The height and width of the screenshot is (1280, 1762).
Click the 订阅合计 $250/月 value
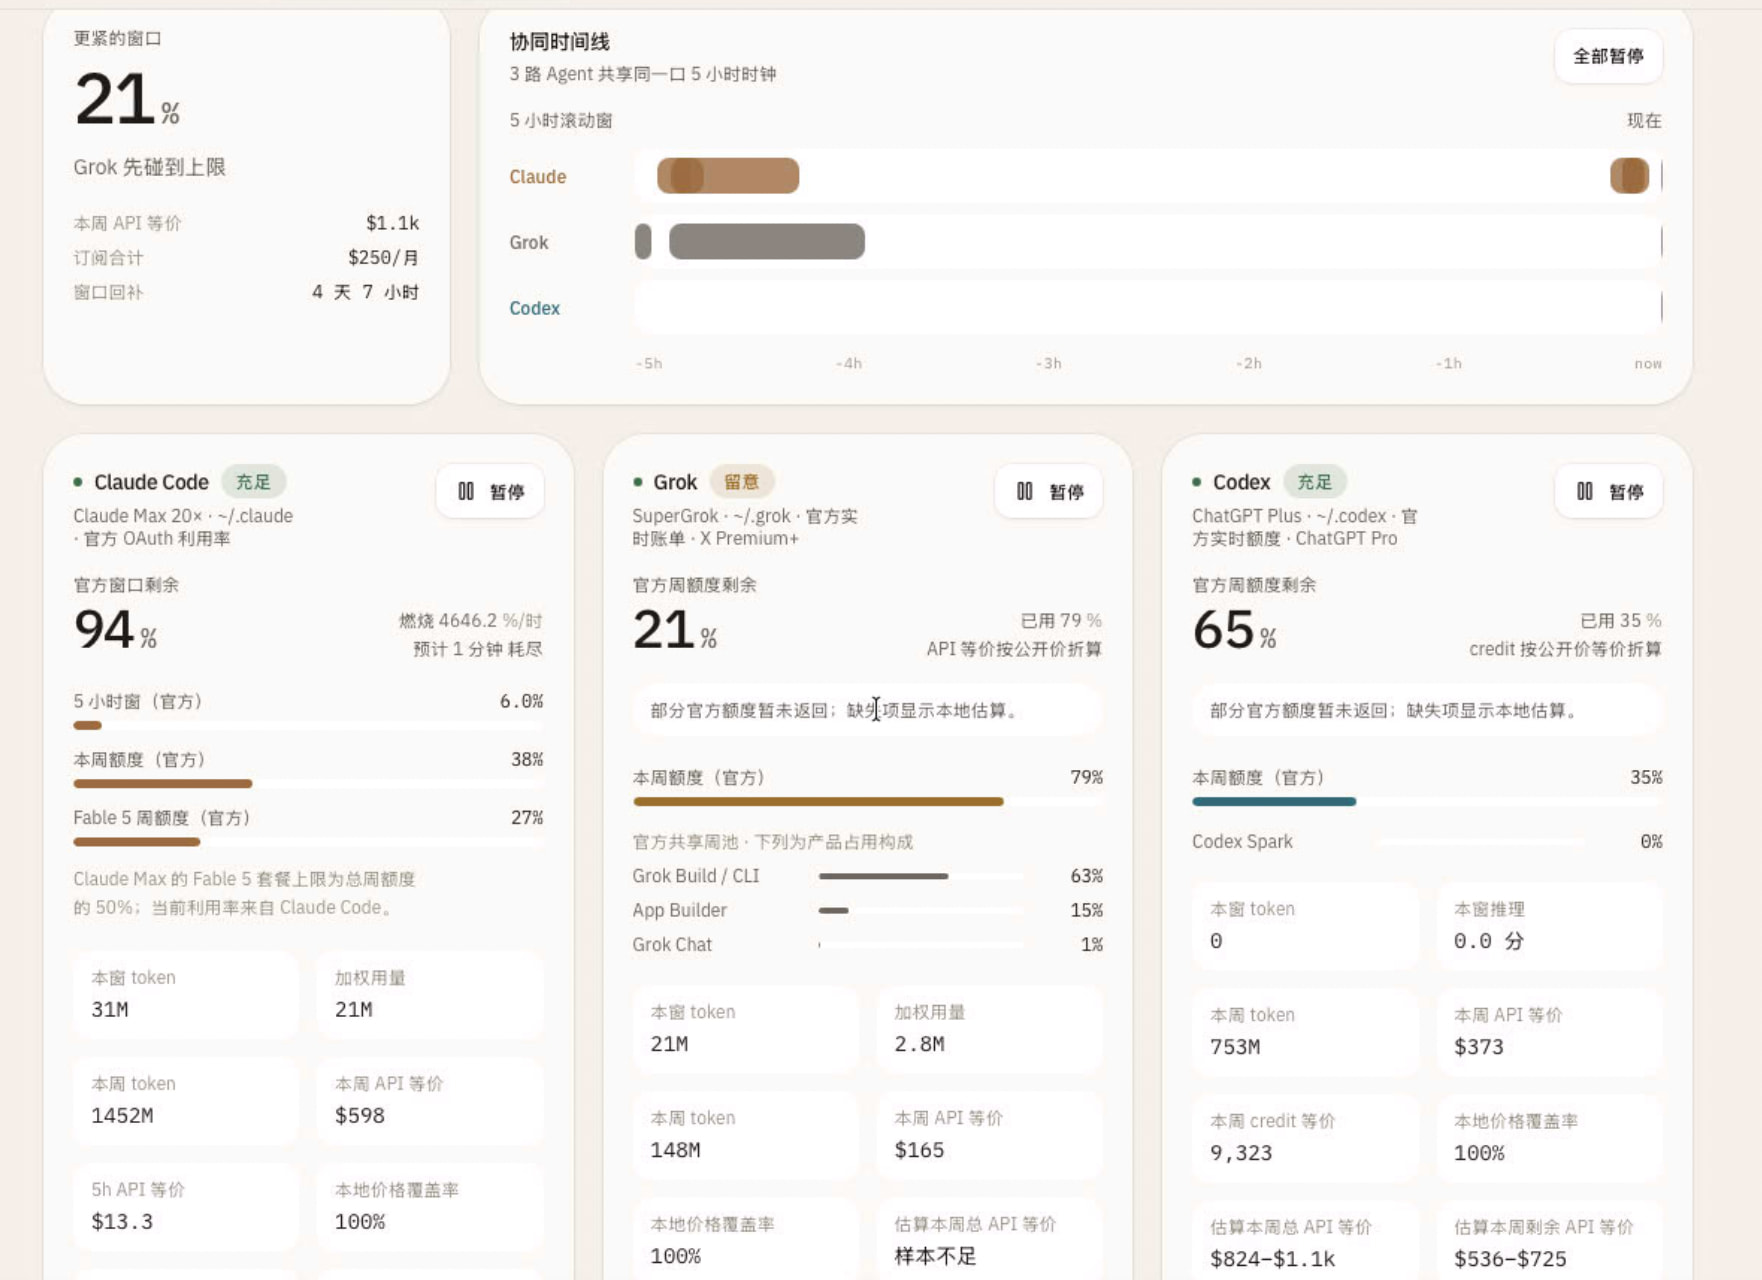tap(383, 258)
